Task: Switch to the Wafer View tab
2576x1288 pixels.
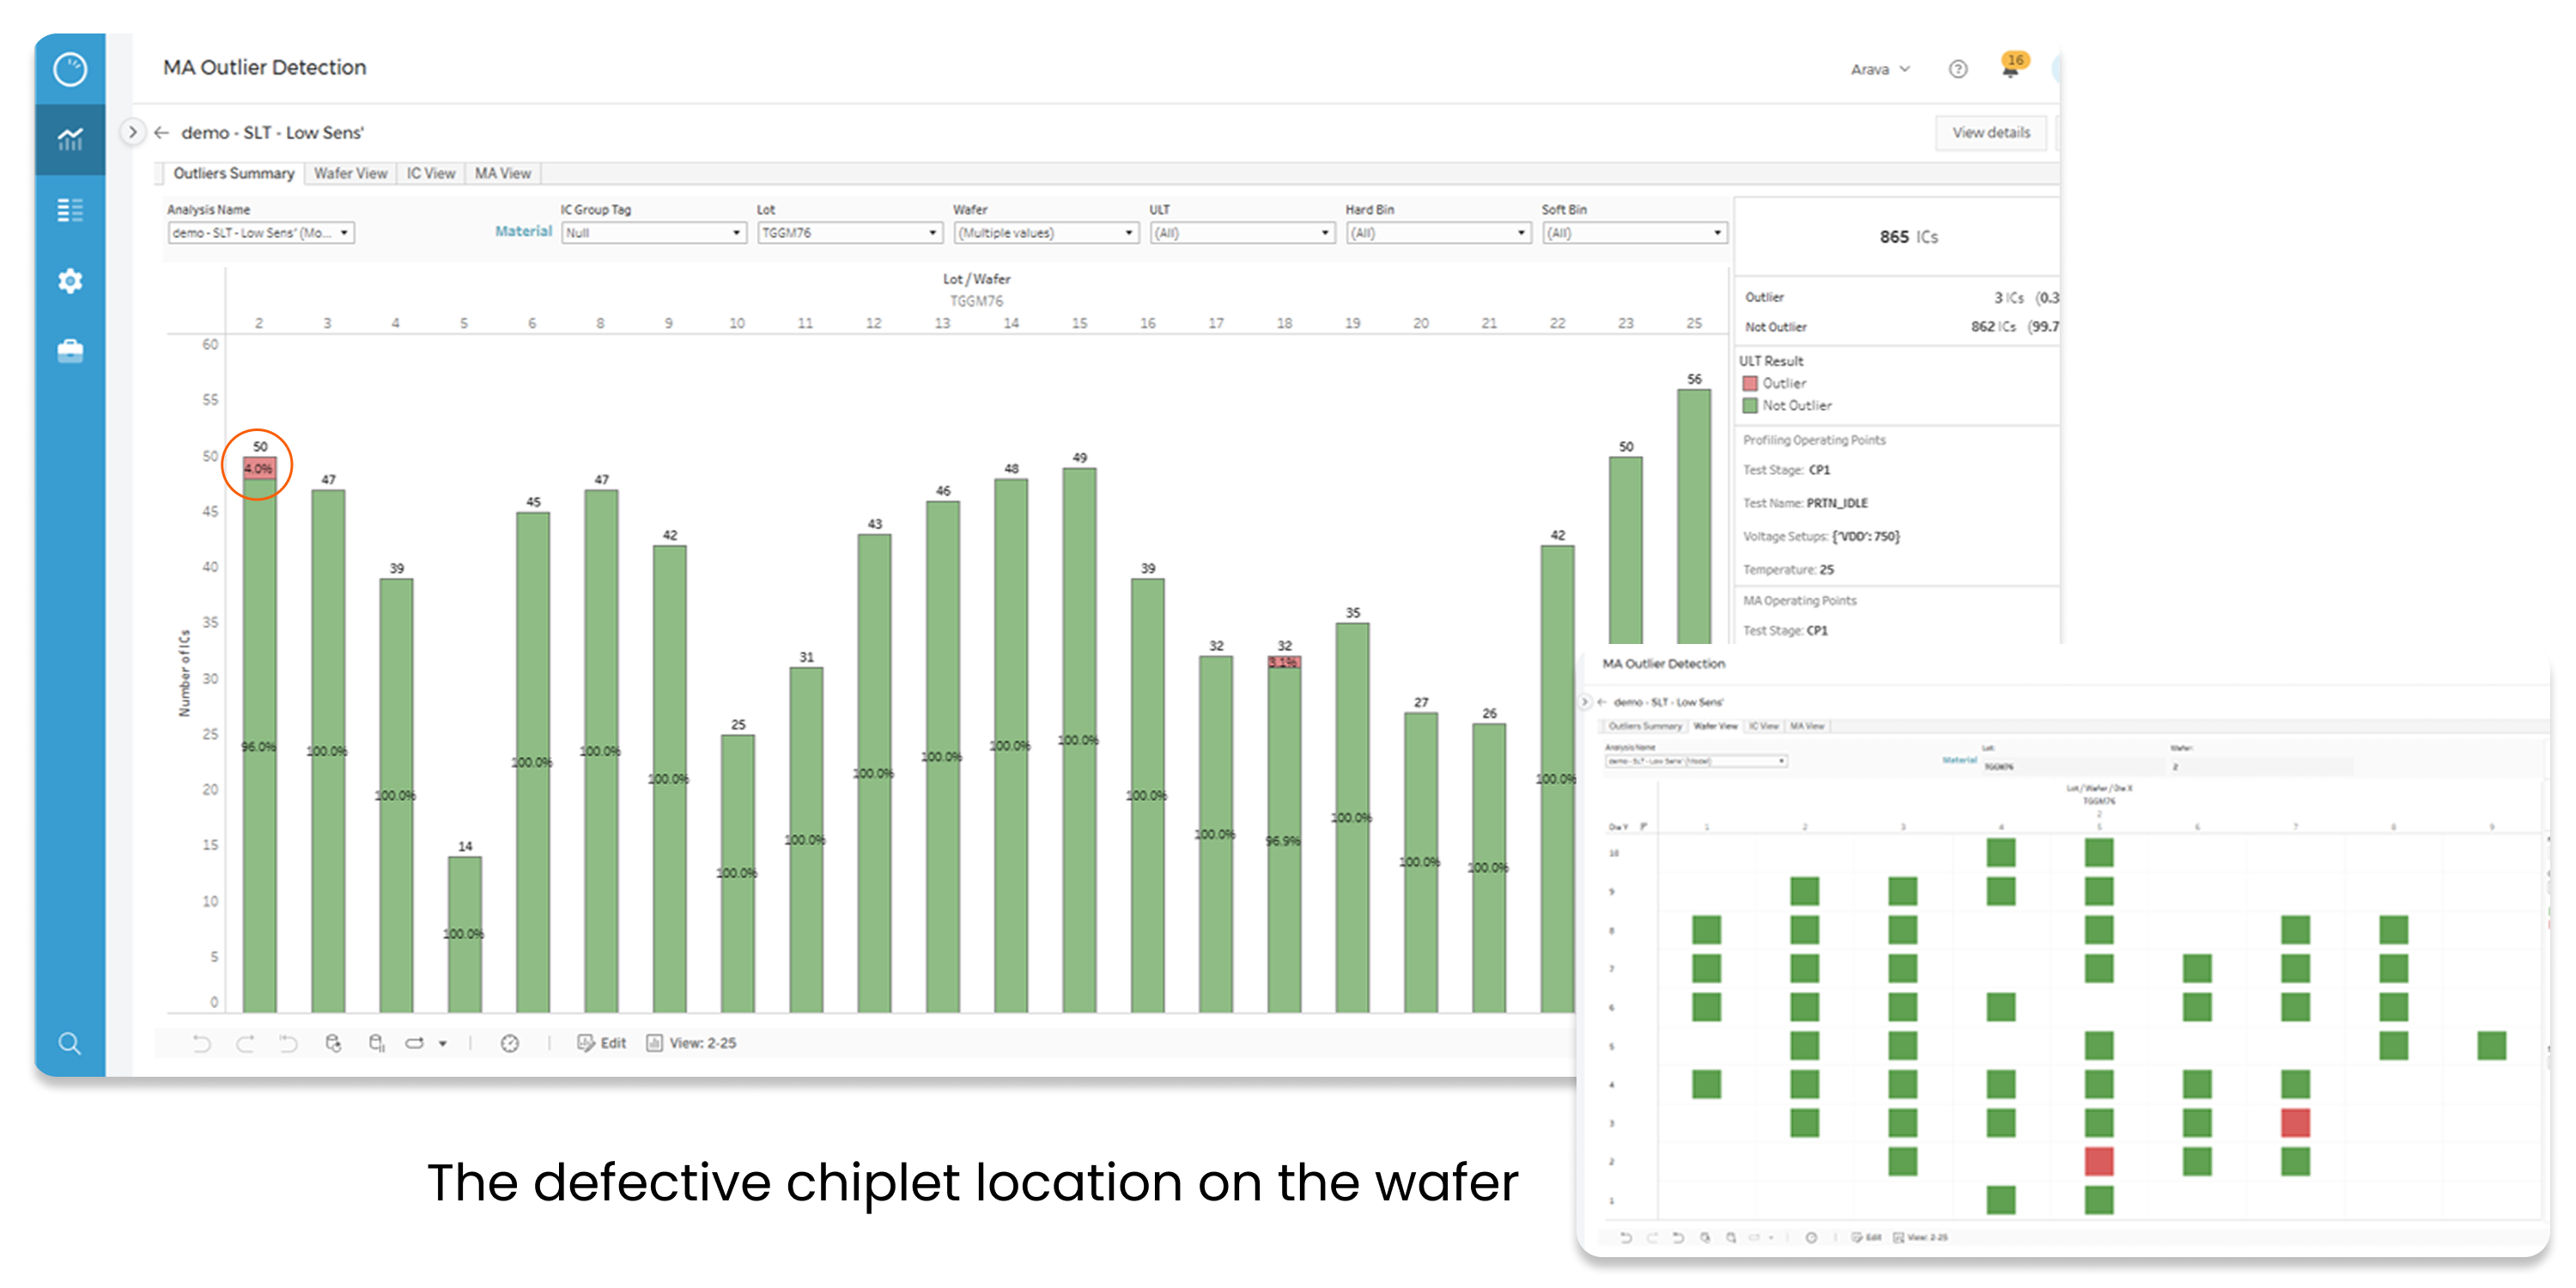Action: [x=350, y=173]
